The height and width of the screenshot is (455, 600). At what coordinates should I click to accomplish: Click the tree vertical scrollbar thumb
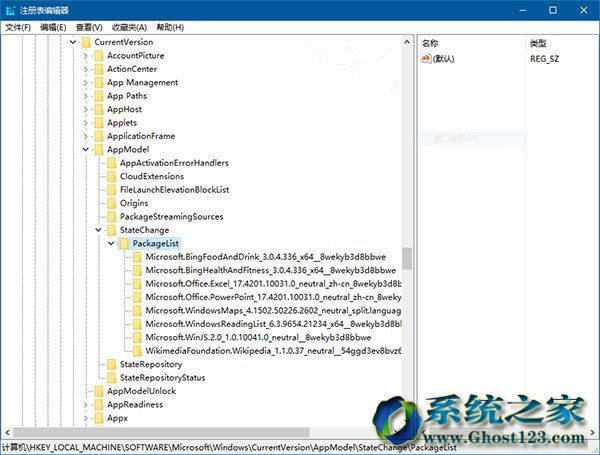(407, 258)
